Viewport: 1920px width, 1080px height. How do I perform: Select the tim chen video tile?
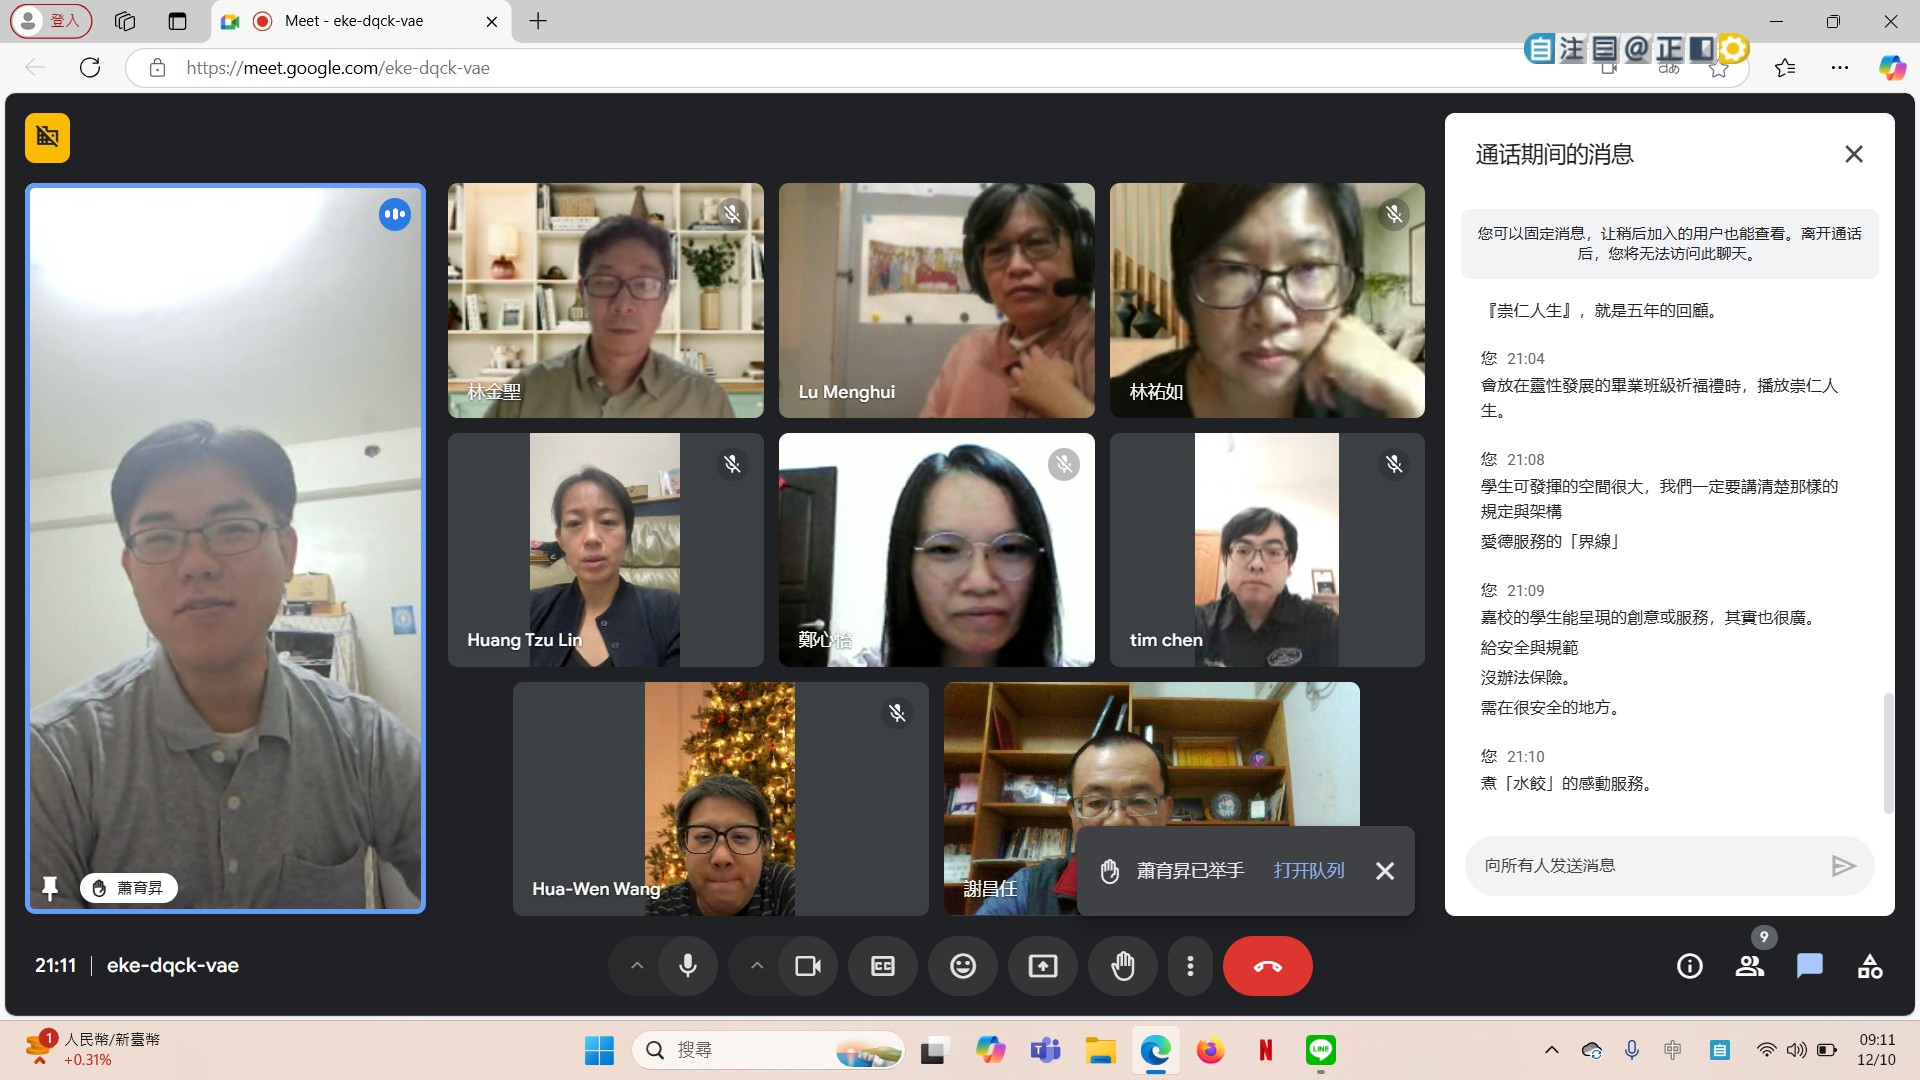tap(1267, 550)
